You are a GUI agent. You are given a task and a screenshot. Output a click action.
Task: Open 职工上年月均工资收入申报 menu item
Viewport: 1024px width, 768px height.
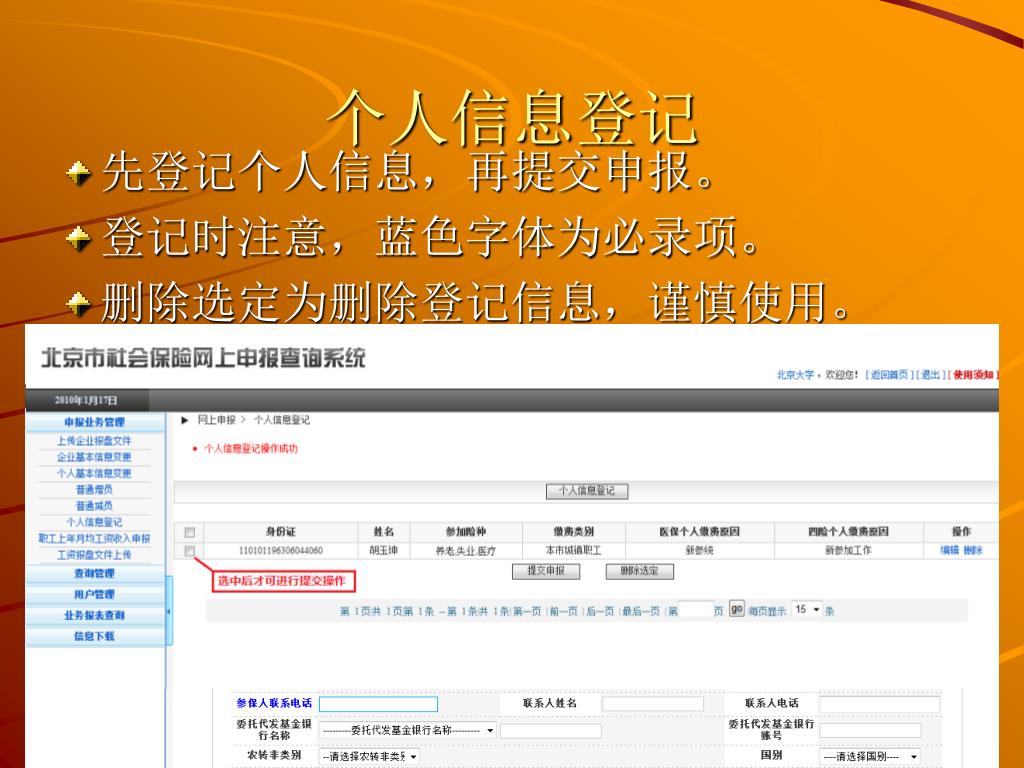(94, 539)
